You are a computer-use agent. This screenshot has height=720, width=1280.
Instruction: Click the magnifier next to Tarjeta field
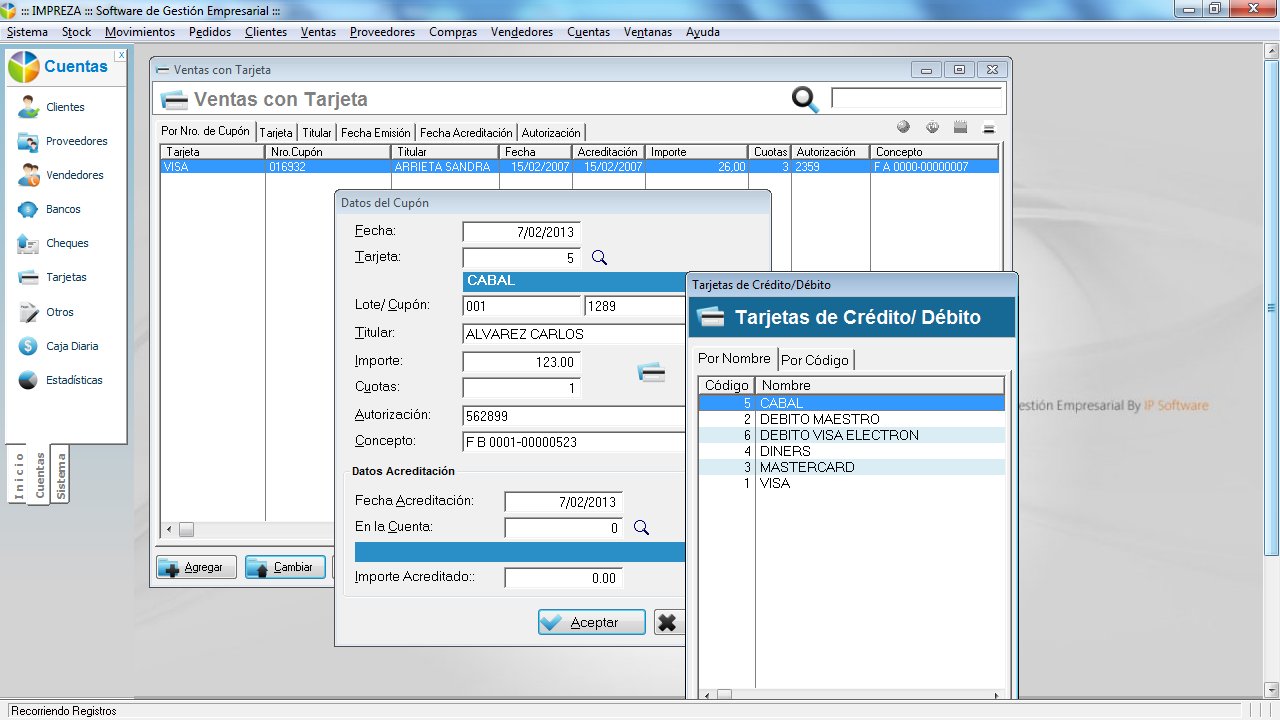(x=599, y=257)
